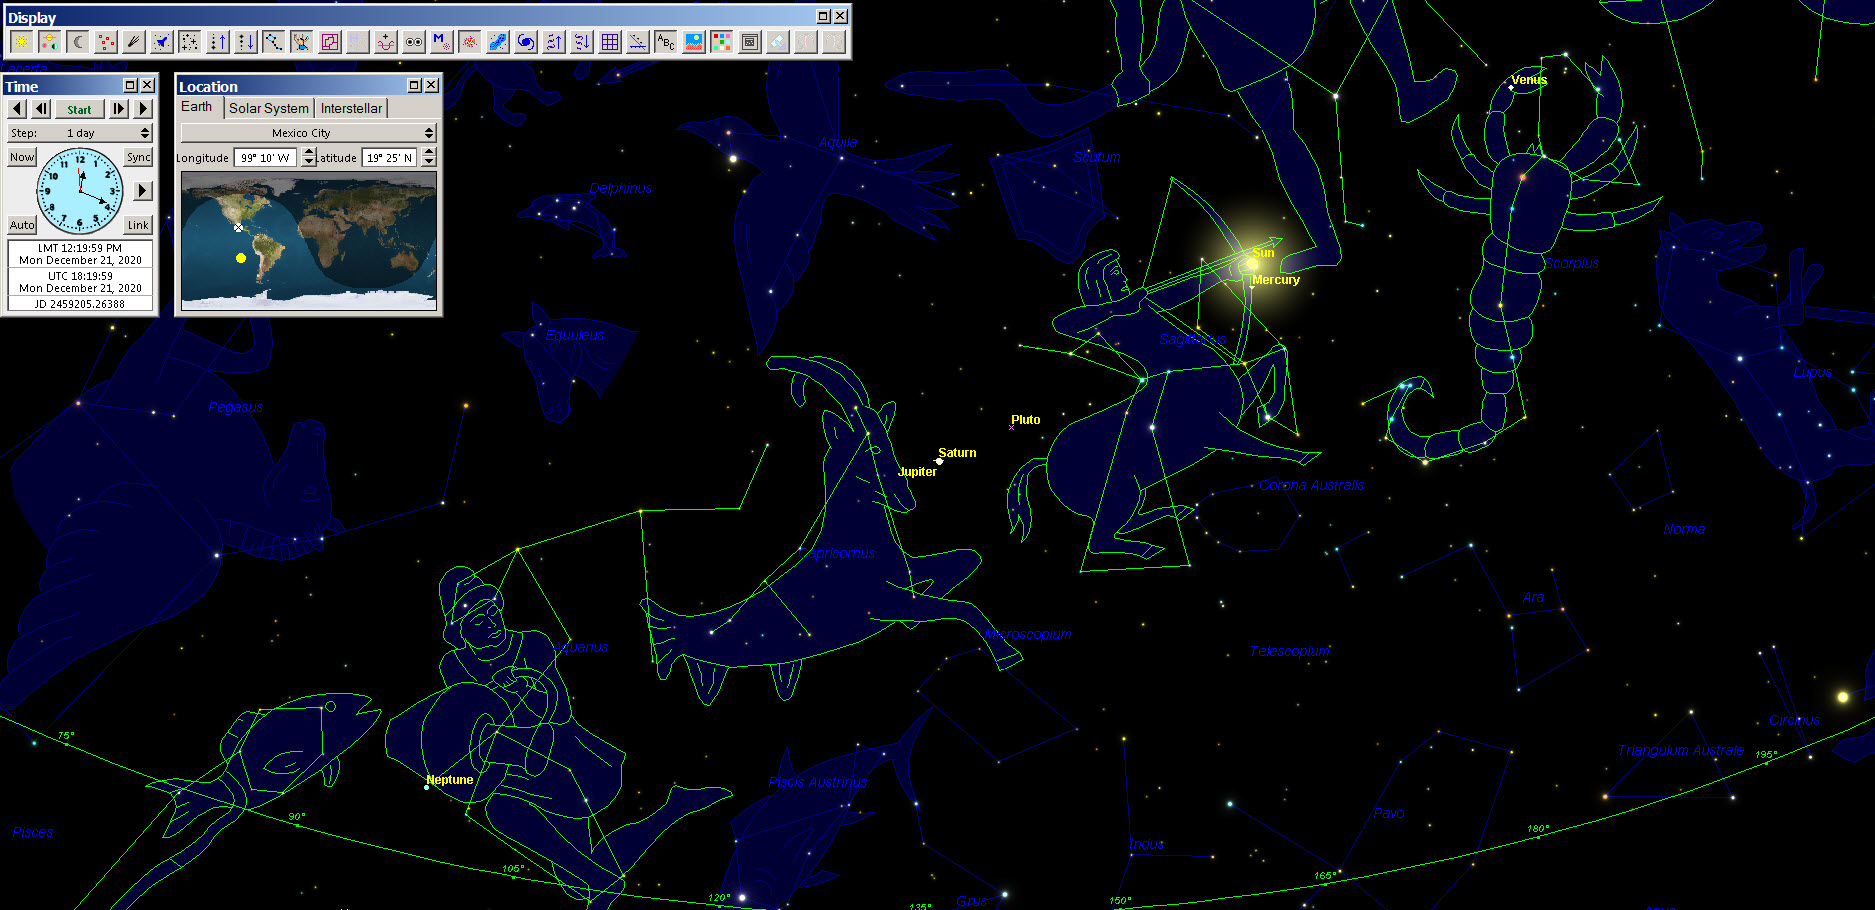Toggle the constellation figures artwork icon
The image size is (1875, 910).
(301, 42)
